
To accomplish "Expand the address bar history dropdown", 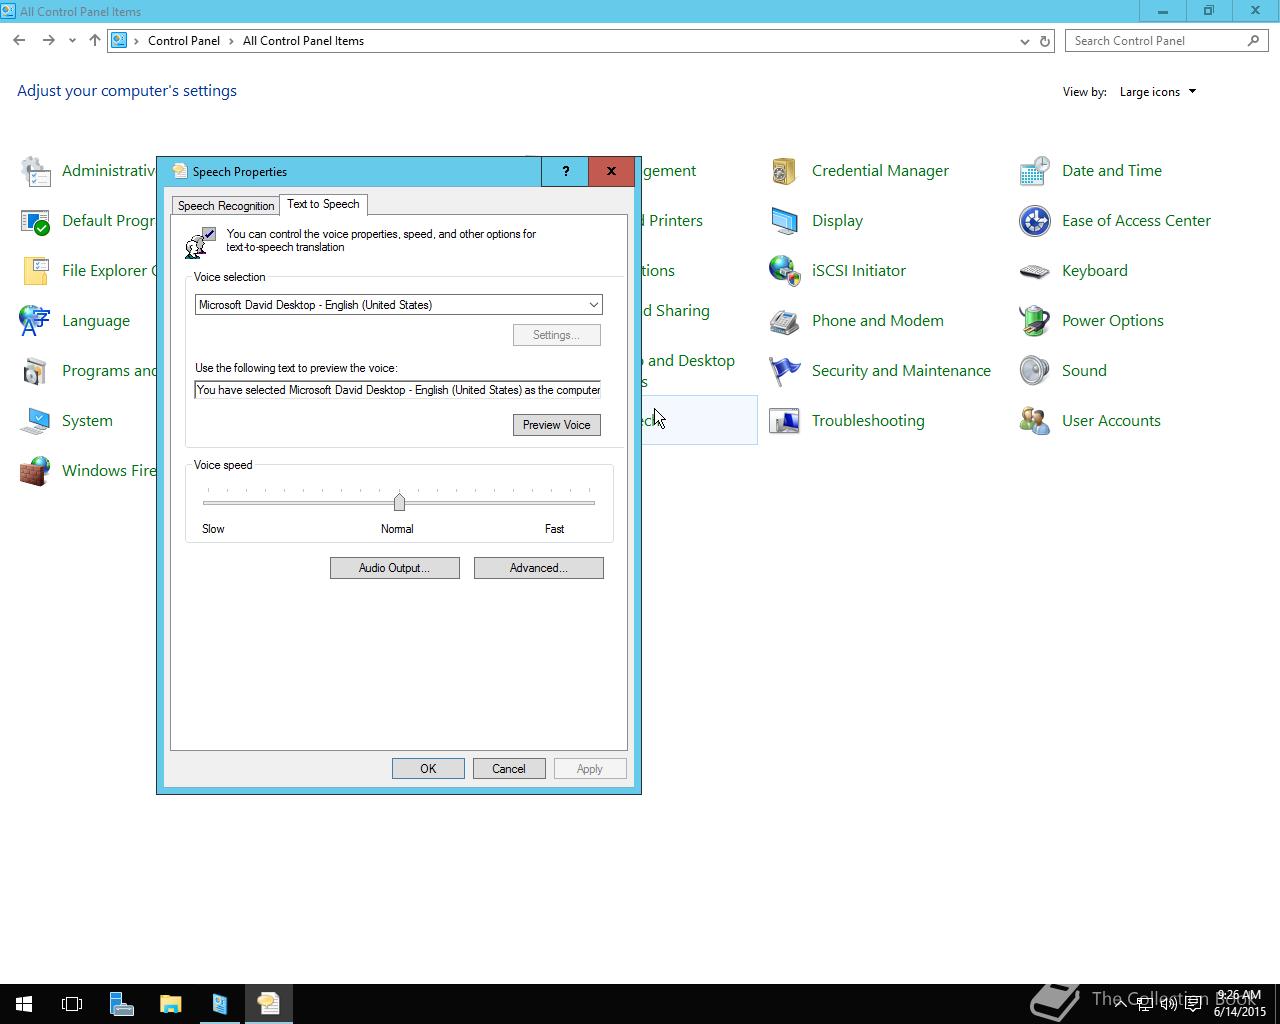I will [1024, 41].
